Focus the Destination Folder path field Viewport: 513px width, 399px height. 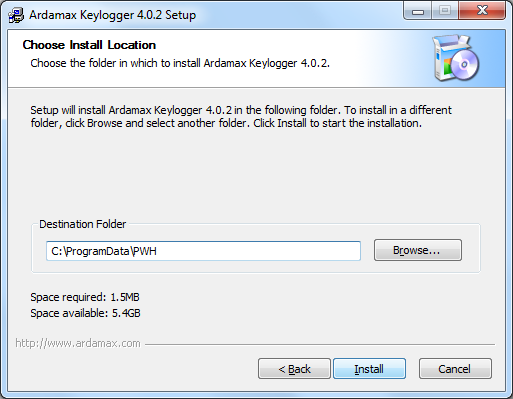[203, 251]
